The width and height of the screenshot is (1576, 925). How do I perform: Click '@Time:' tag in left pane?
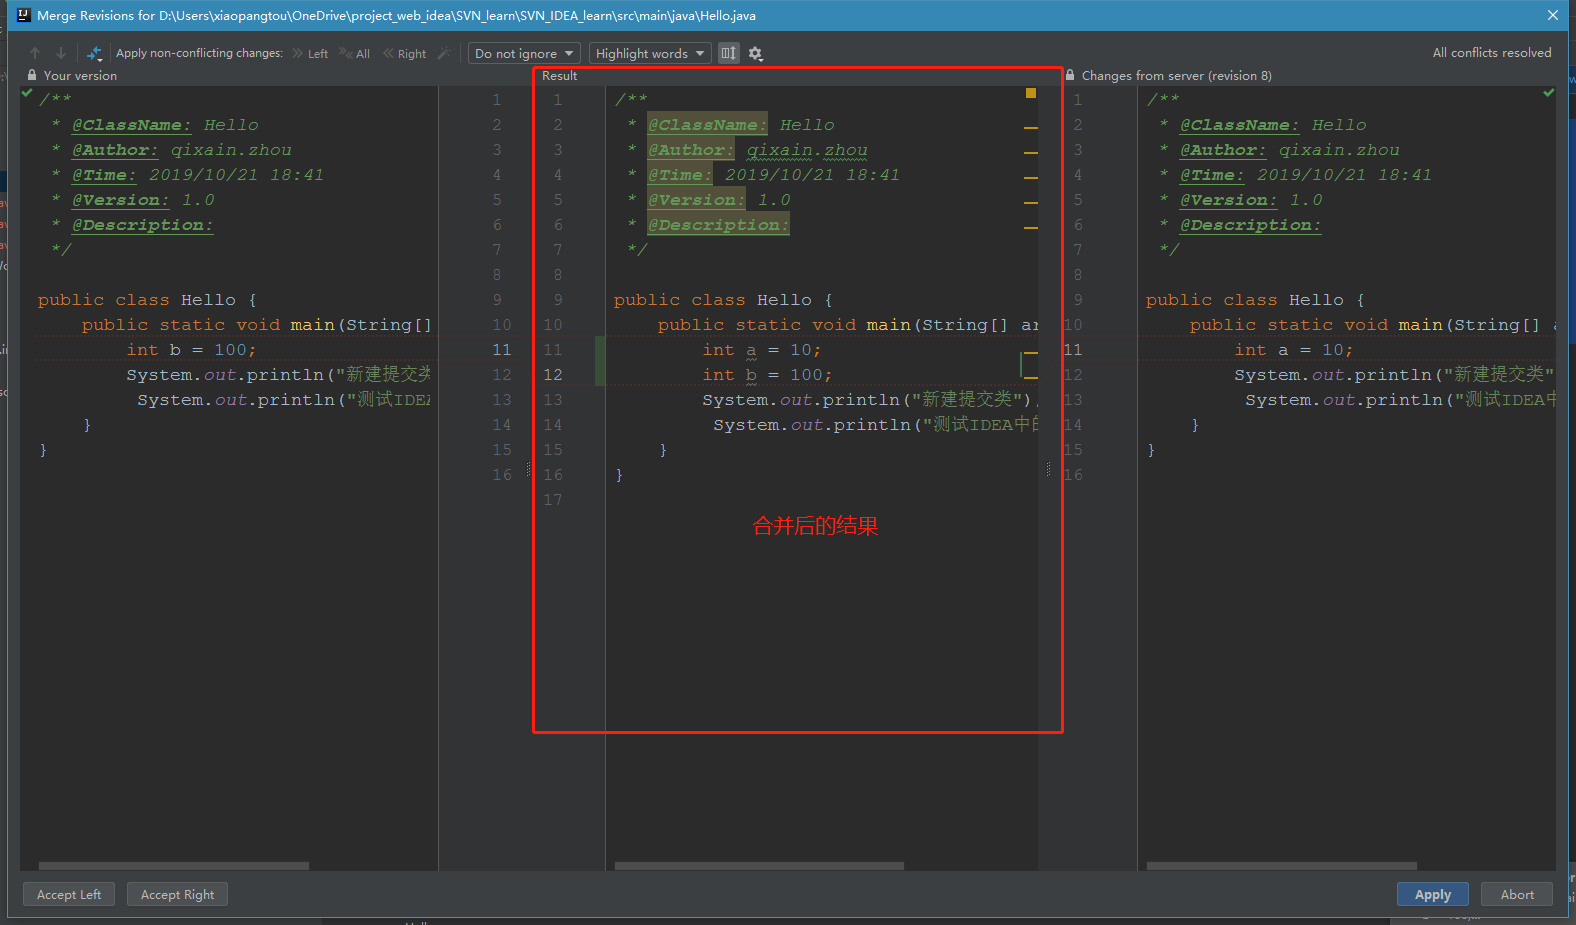pos(104,175)
